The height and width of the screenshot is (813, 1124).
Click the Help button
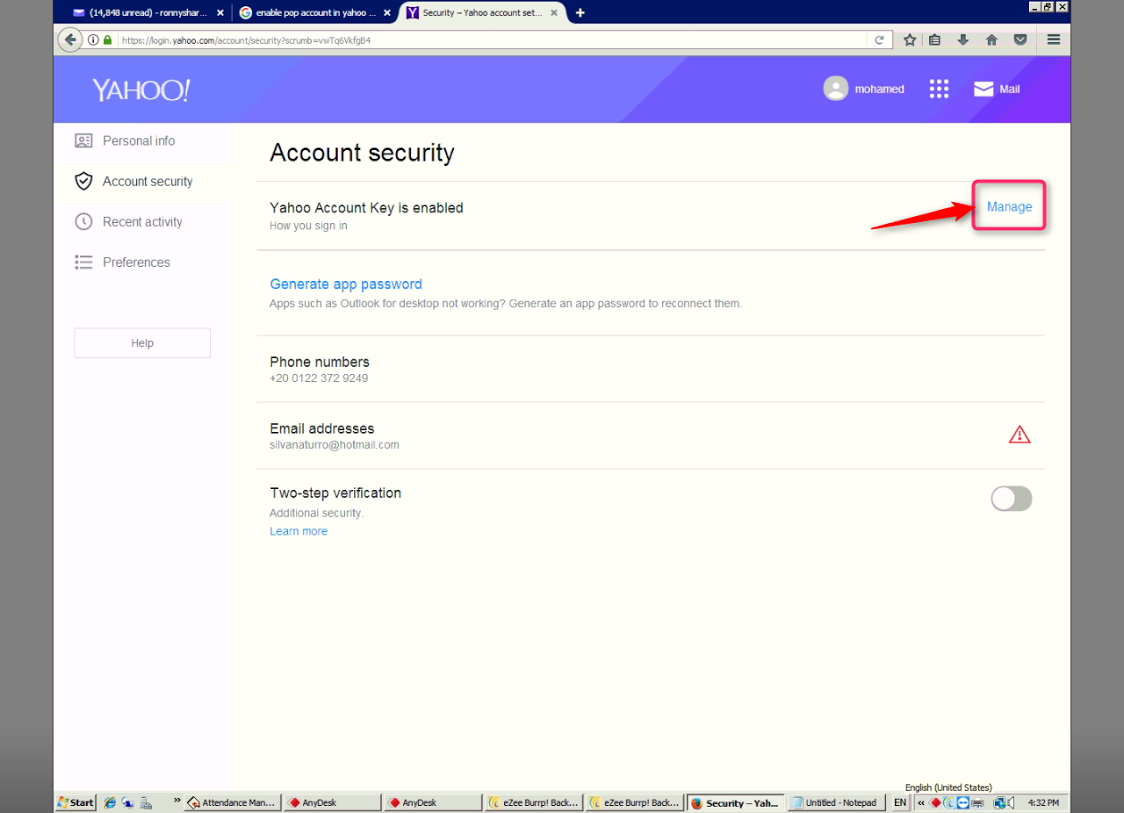142,343
